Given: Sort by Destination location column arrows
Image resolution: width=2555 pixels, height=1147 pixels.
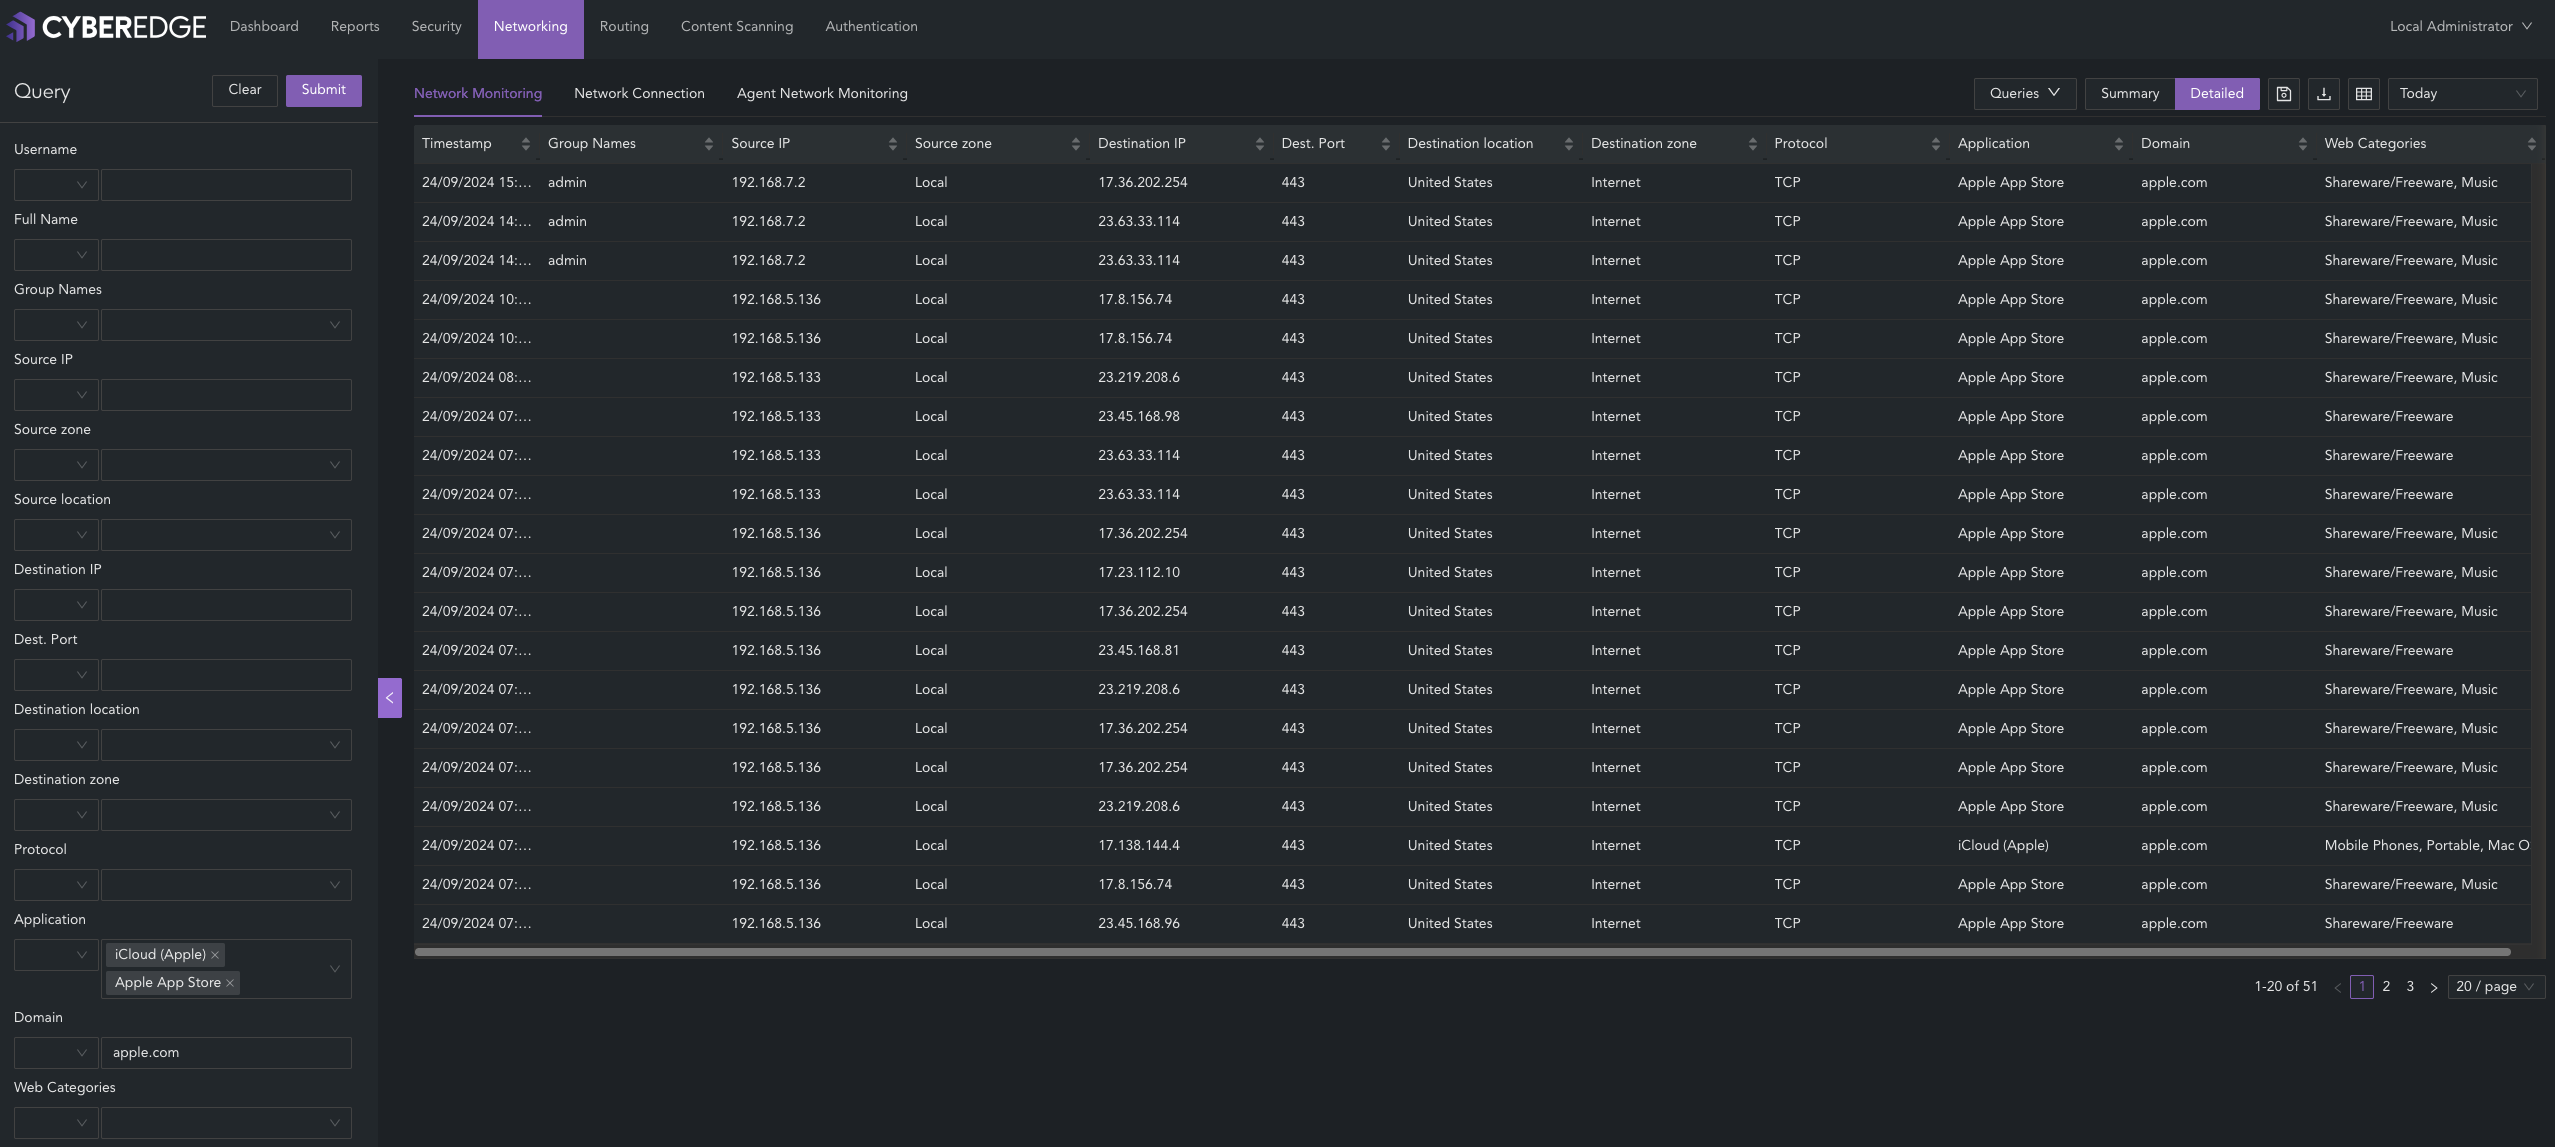Looking at the screenshot, I should pyautogui.click(x=1568, y=144).
